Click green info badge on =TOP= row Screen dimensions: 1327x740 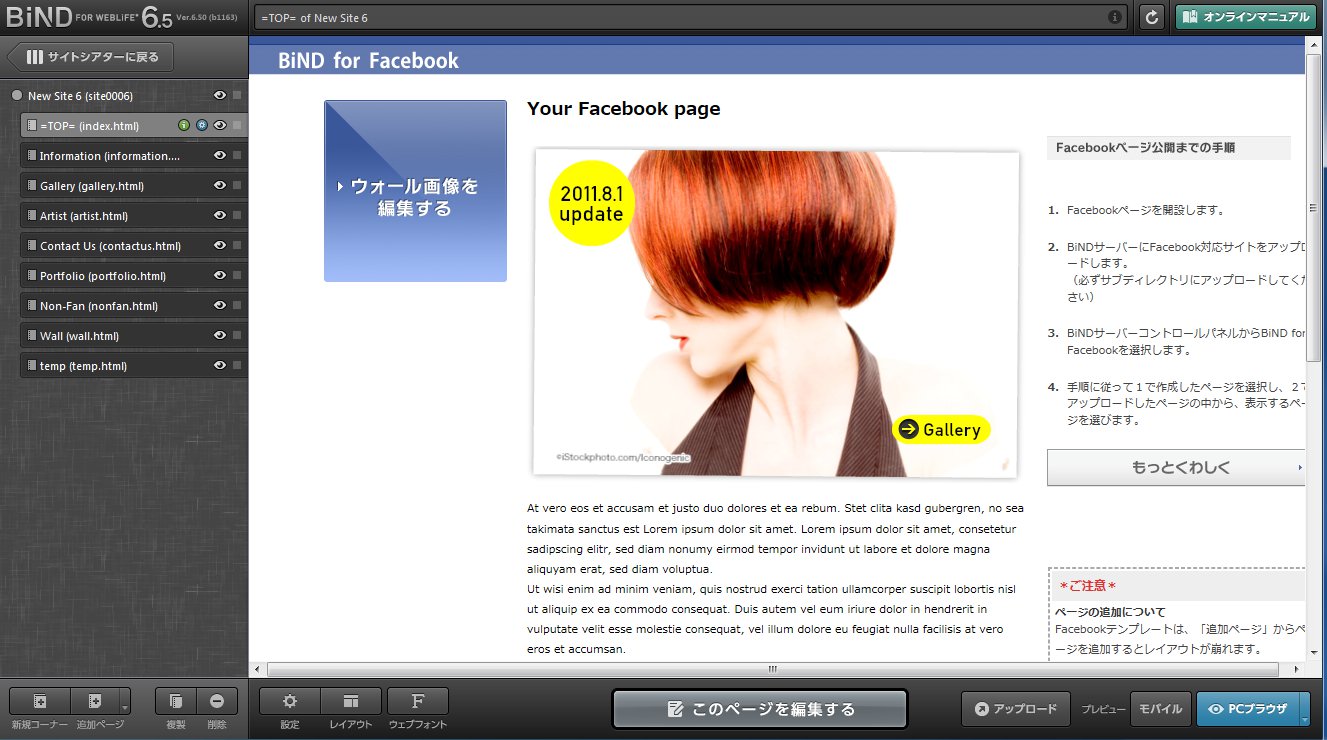tap(184, 125)
